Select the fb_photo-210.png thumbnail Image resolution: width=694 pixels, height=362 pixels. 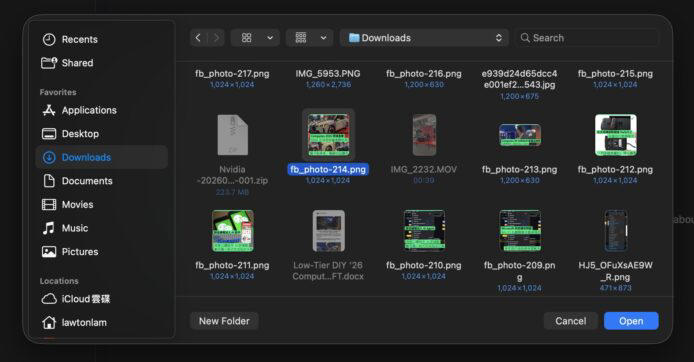[x=424, y=231]
